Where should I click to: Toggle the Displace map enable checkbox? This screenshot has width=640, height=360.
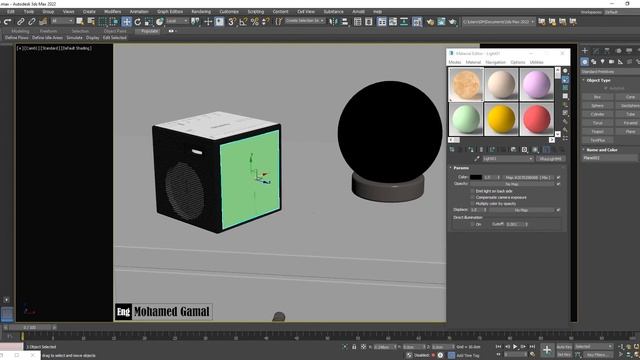click(x=558, y=210)
